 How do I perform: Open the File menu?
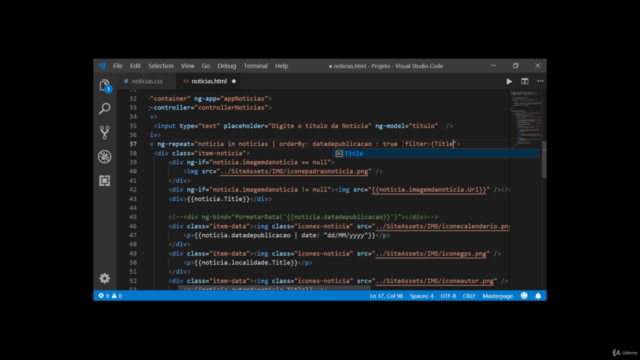pos(118,66)
